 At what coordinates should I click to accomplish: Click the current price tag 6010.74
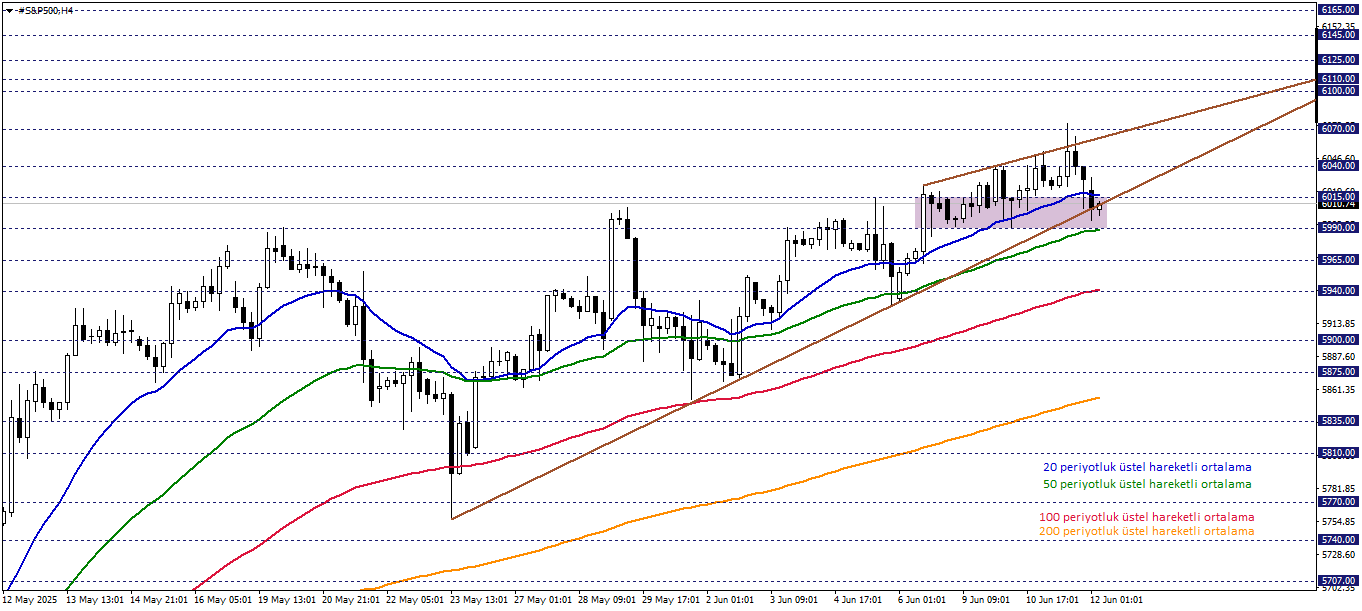point(1338,204)
